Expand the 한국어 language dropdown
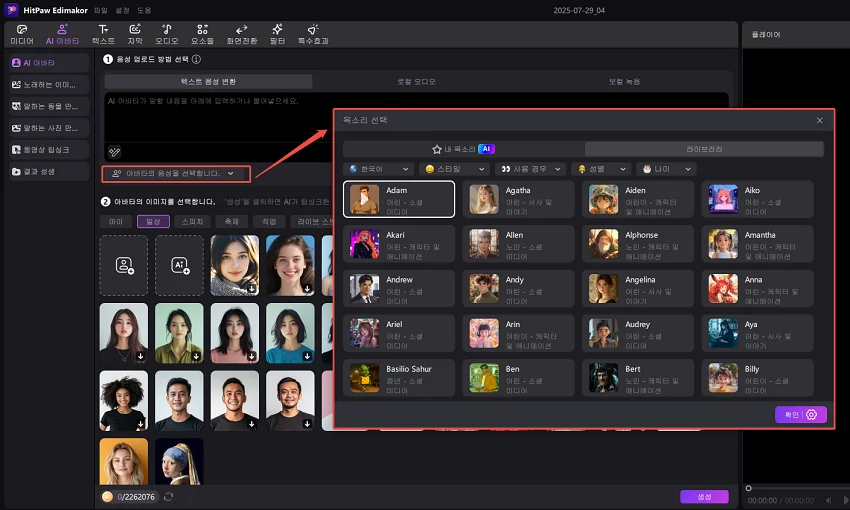The width and height of the screenshot is (850, 510). pyautogui.click(x=377, y=170)
